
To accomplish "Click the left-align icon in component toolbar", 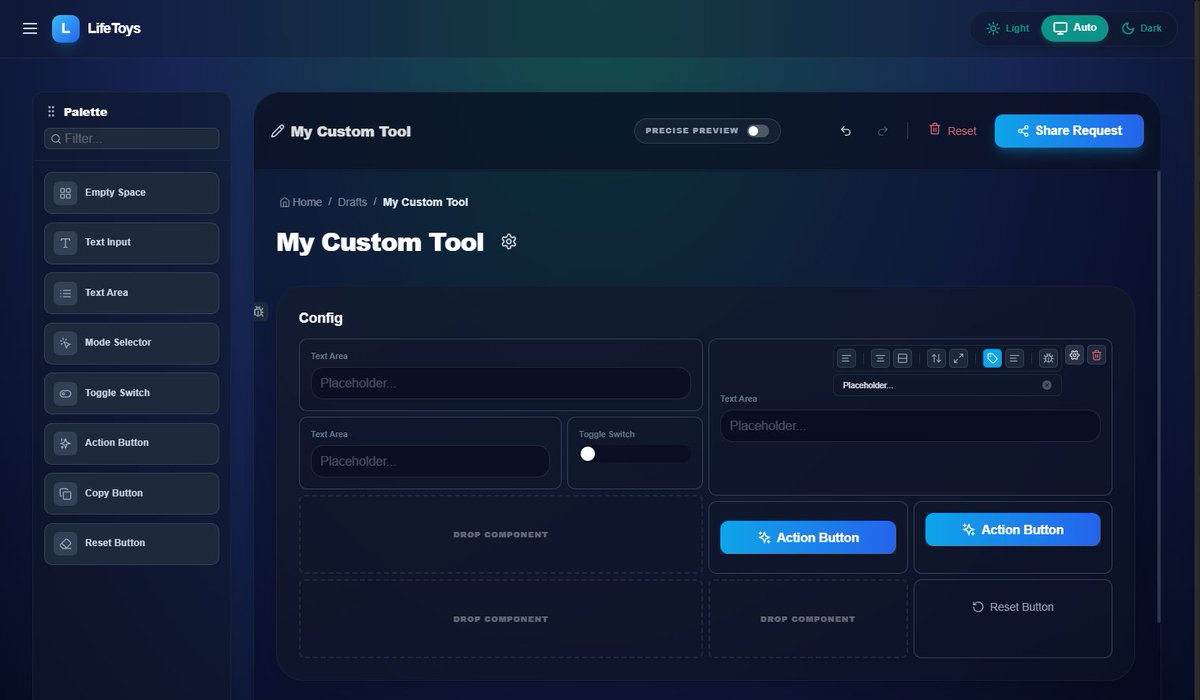I will (846, 358).
